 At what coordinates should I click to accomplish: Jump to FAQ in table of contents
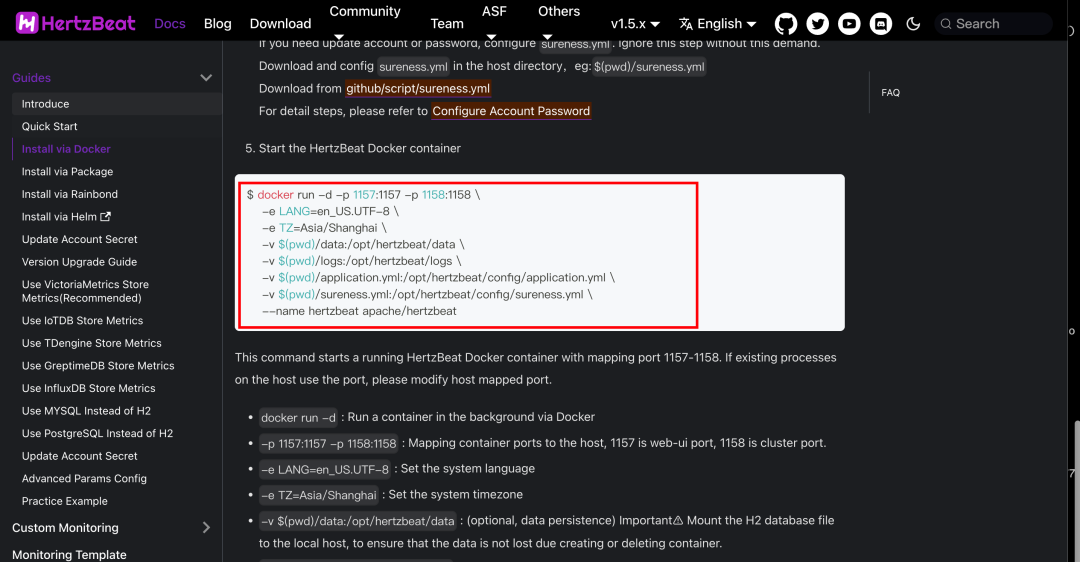coord(891,92)
